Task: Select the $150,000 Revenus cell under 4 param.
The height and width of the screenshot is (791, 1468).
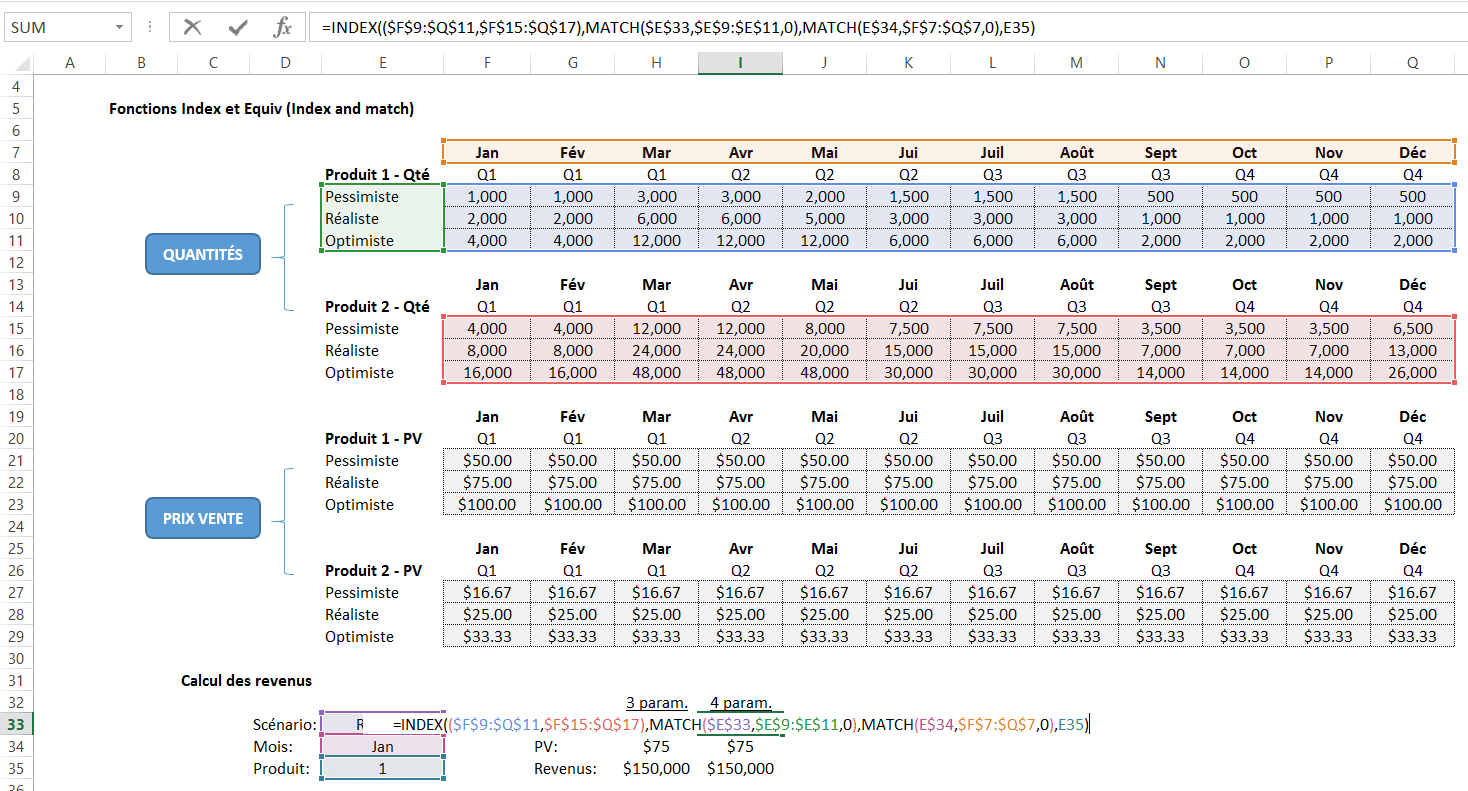Action: pos(740,768)
